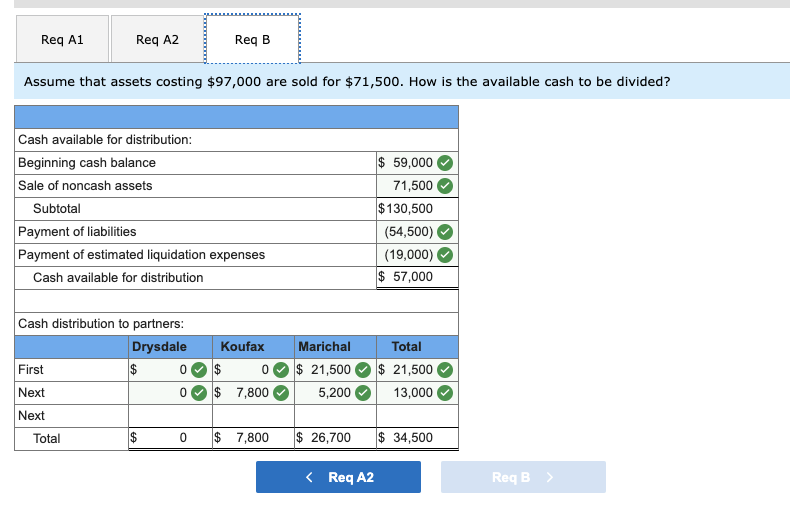Switch to the Req A2 tab
The width and height of the screenshot is (809, 515).
(x=157, y=39)
